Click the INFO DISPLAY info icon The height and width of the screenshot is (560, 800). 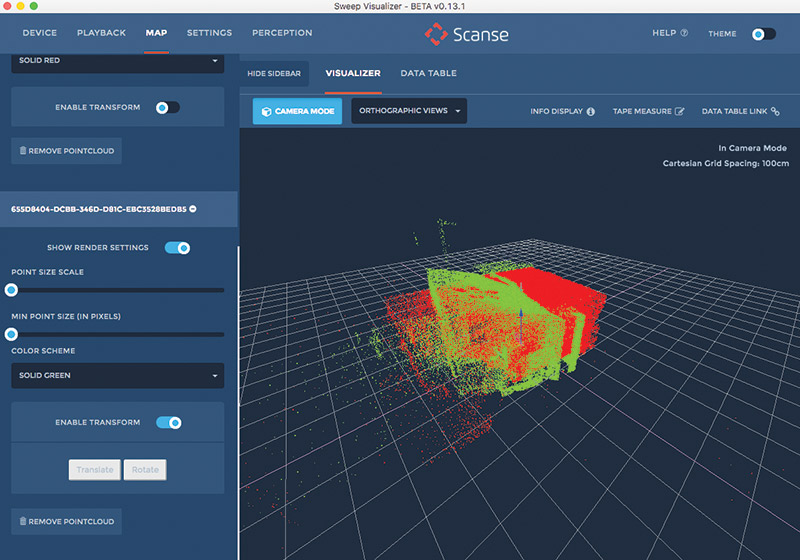pos(591,111)
